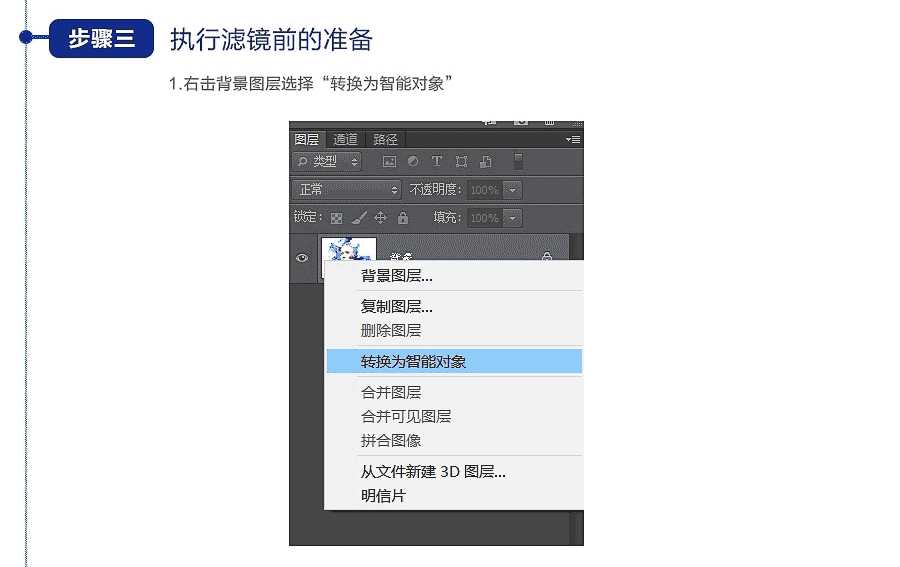This screenshot has width=900, height=567.
Task: Toggle the layer filtering switch
Action: pos(518,161)
